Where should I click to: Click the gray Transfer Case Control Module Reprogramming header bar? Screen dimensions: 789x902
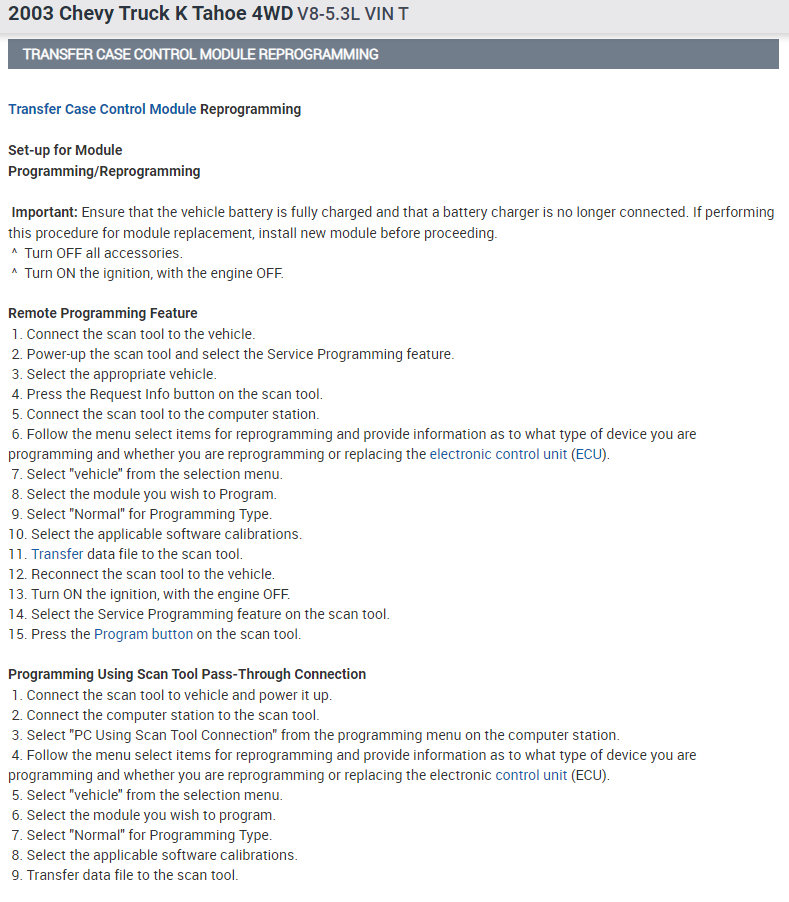pos(392,54)
